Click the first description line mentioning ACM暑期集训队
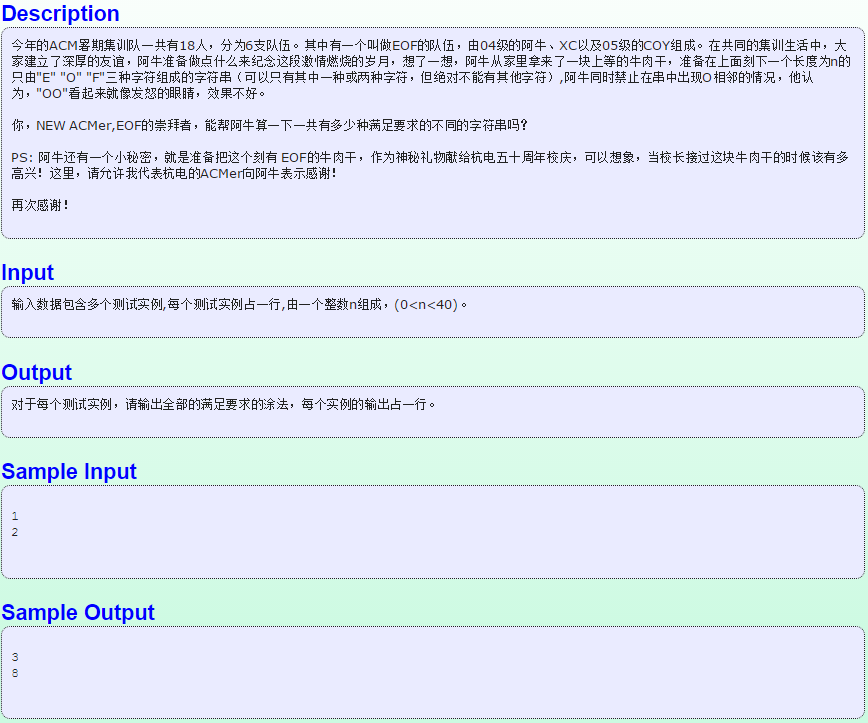The height and width of the screenshot is (723, 868). (429, 45)
